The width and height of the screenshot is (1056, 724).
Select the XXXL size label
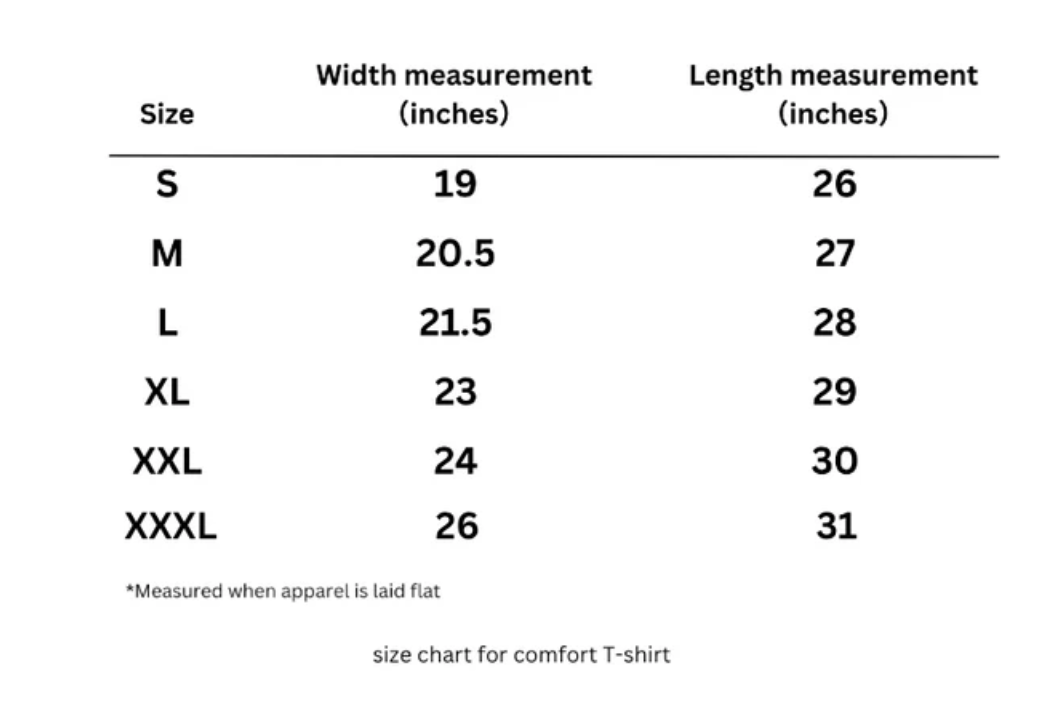170,526
